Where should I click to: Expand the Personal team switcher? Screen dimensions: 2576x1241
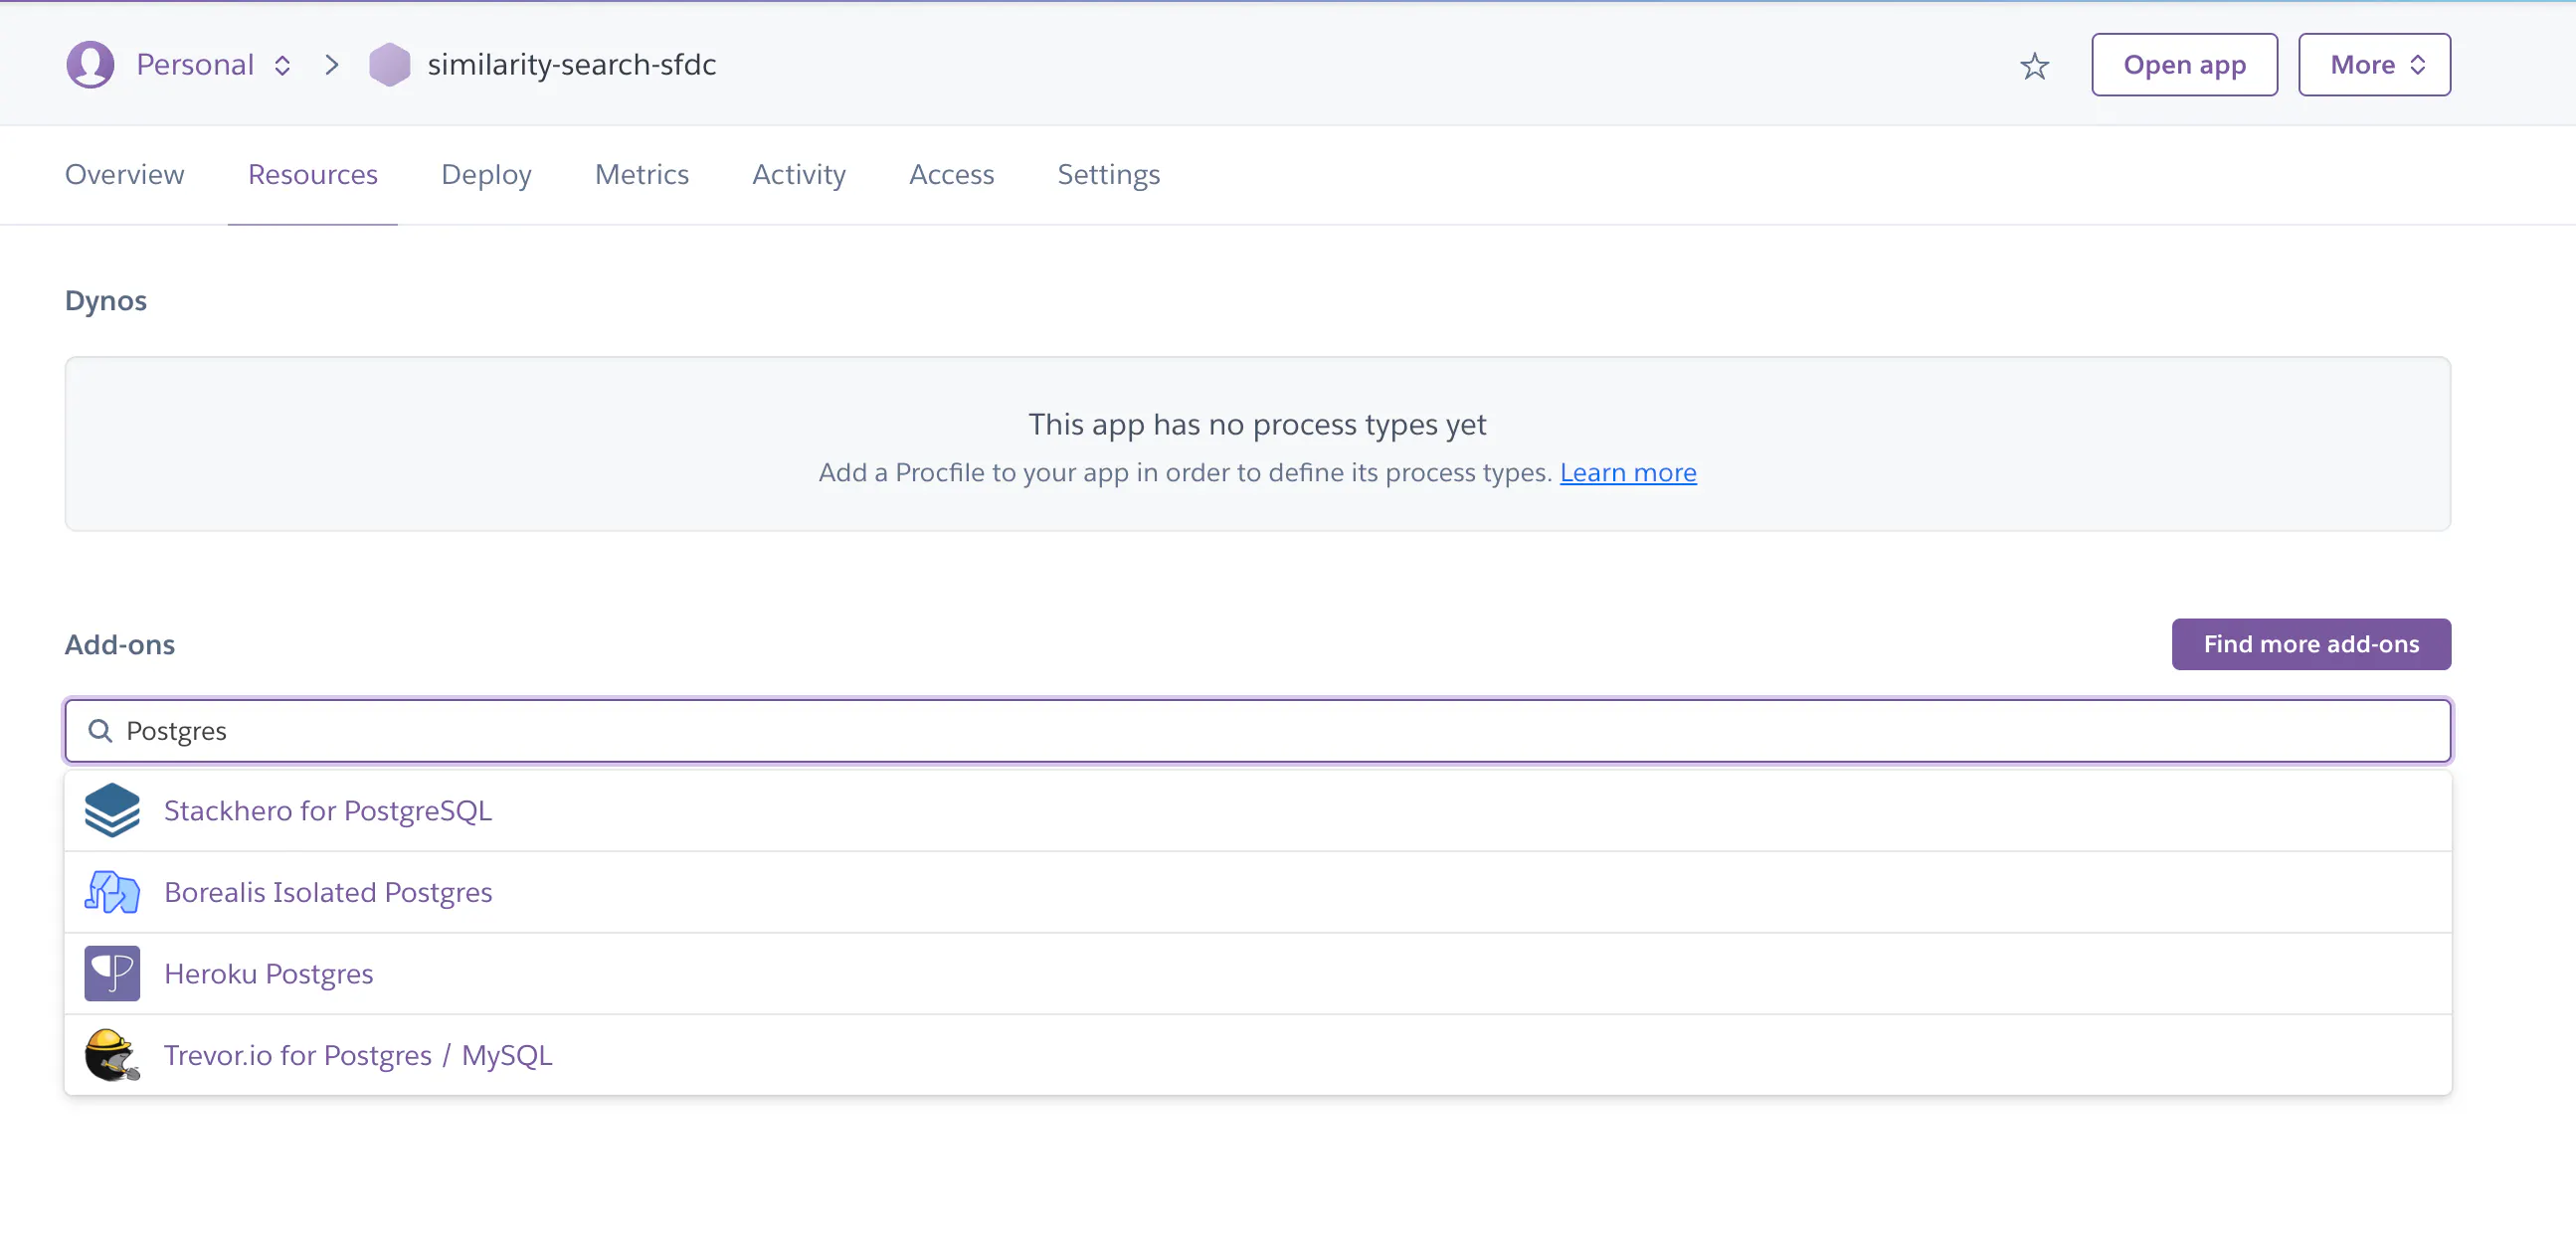pyautogui.click(x=282, y=65)
